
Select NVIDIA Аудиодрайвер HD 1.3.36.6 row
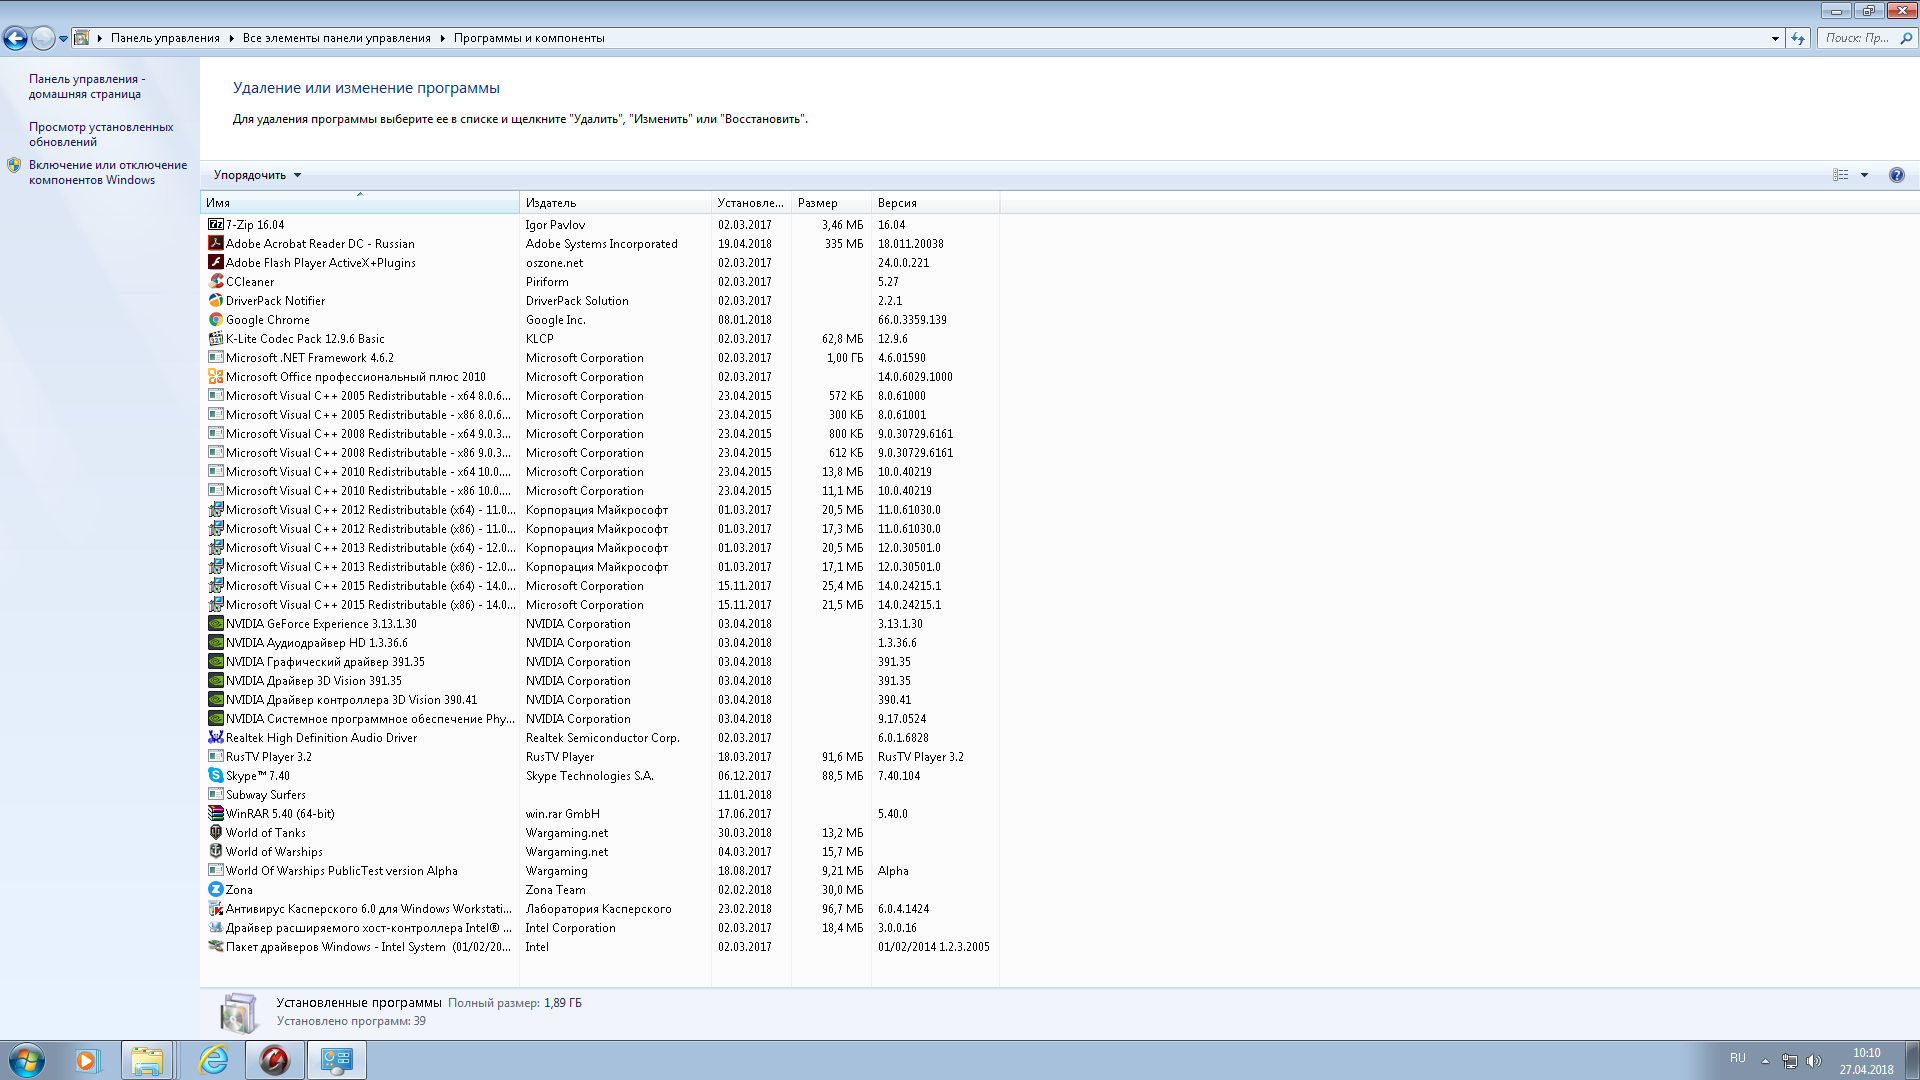pyautogui.click(x=600, y=643)
